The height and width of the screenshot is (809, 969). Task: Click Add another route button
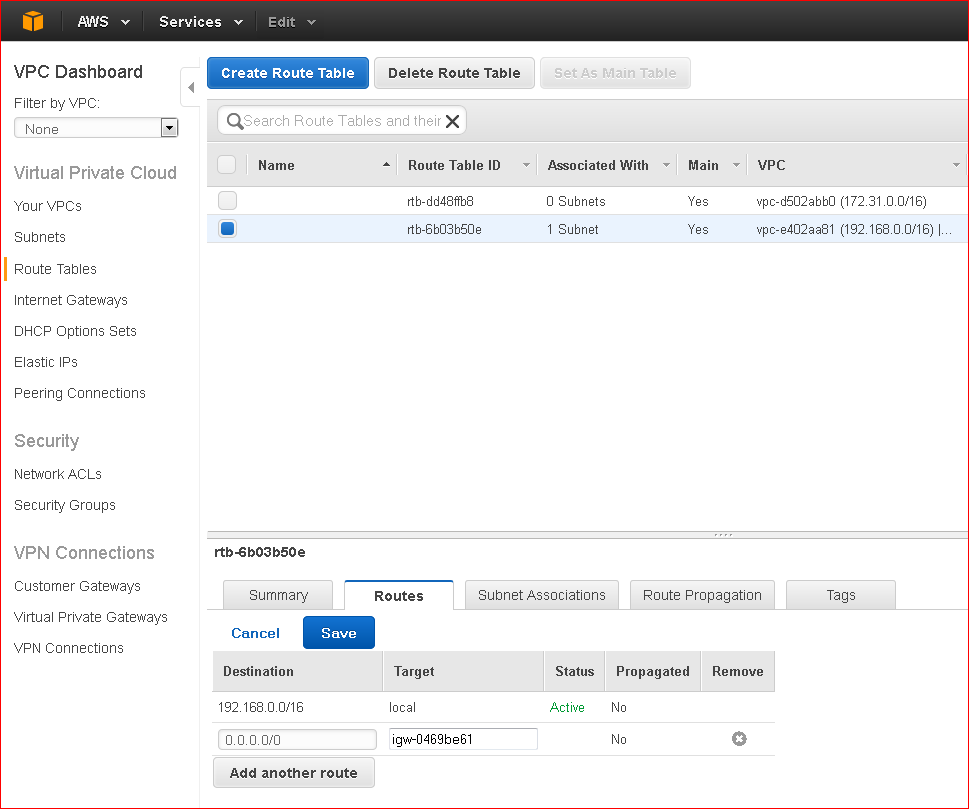click(x=294, y=773)
